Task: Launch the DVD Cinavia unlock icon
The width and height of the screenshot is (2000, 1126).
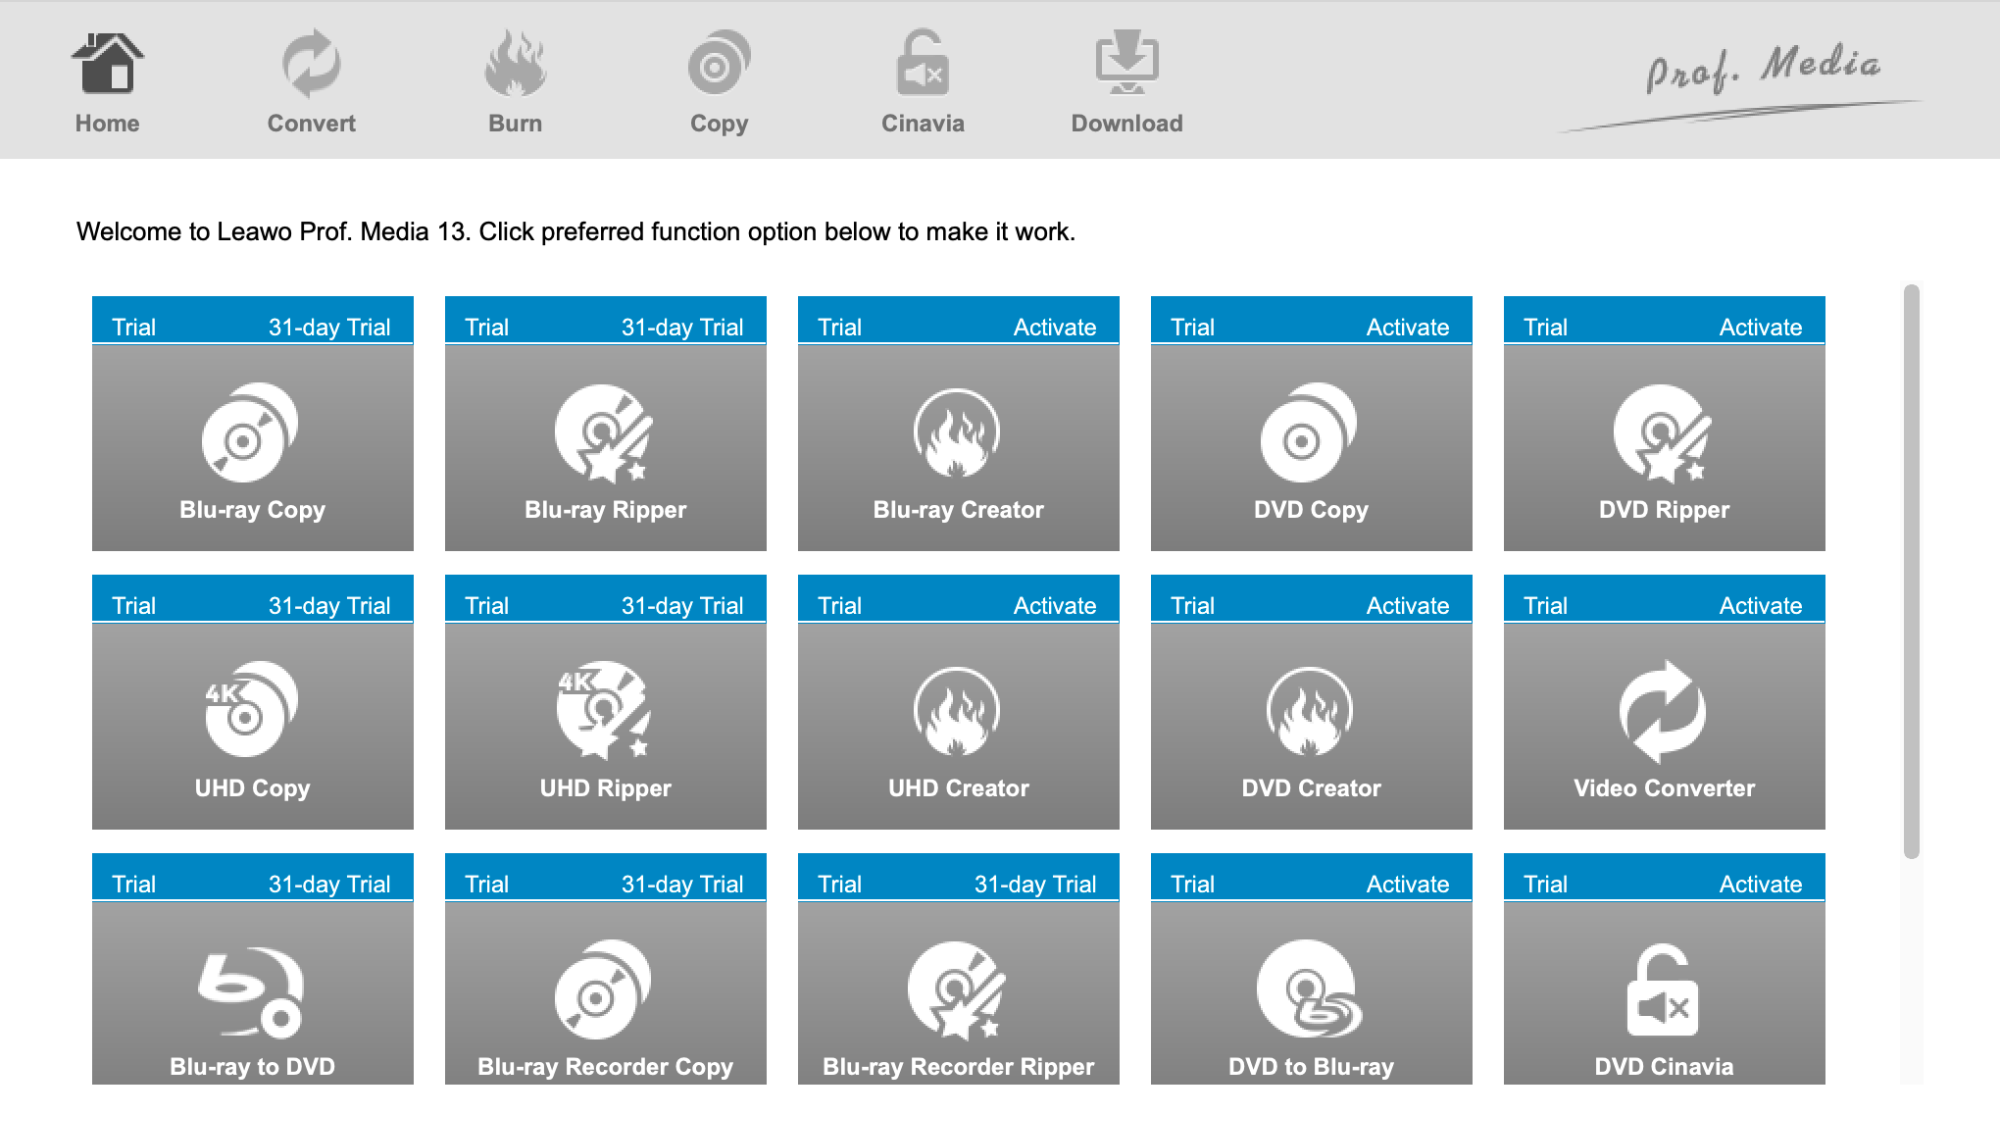Action: click(1663, 990)
